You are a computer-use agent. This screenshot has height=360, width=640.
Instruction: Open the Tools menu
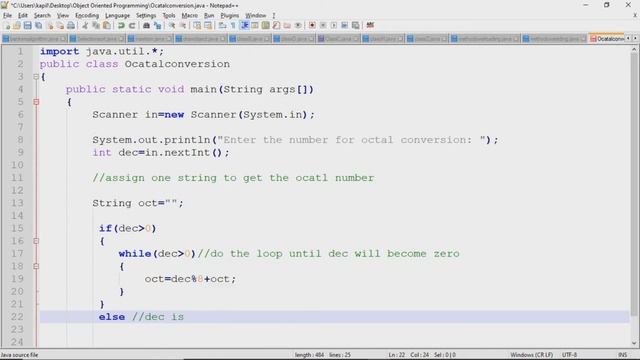point(169,16)
